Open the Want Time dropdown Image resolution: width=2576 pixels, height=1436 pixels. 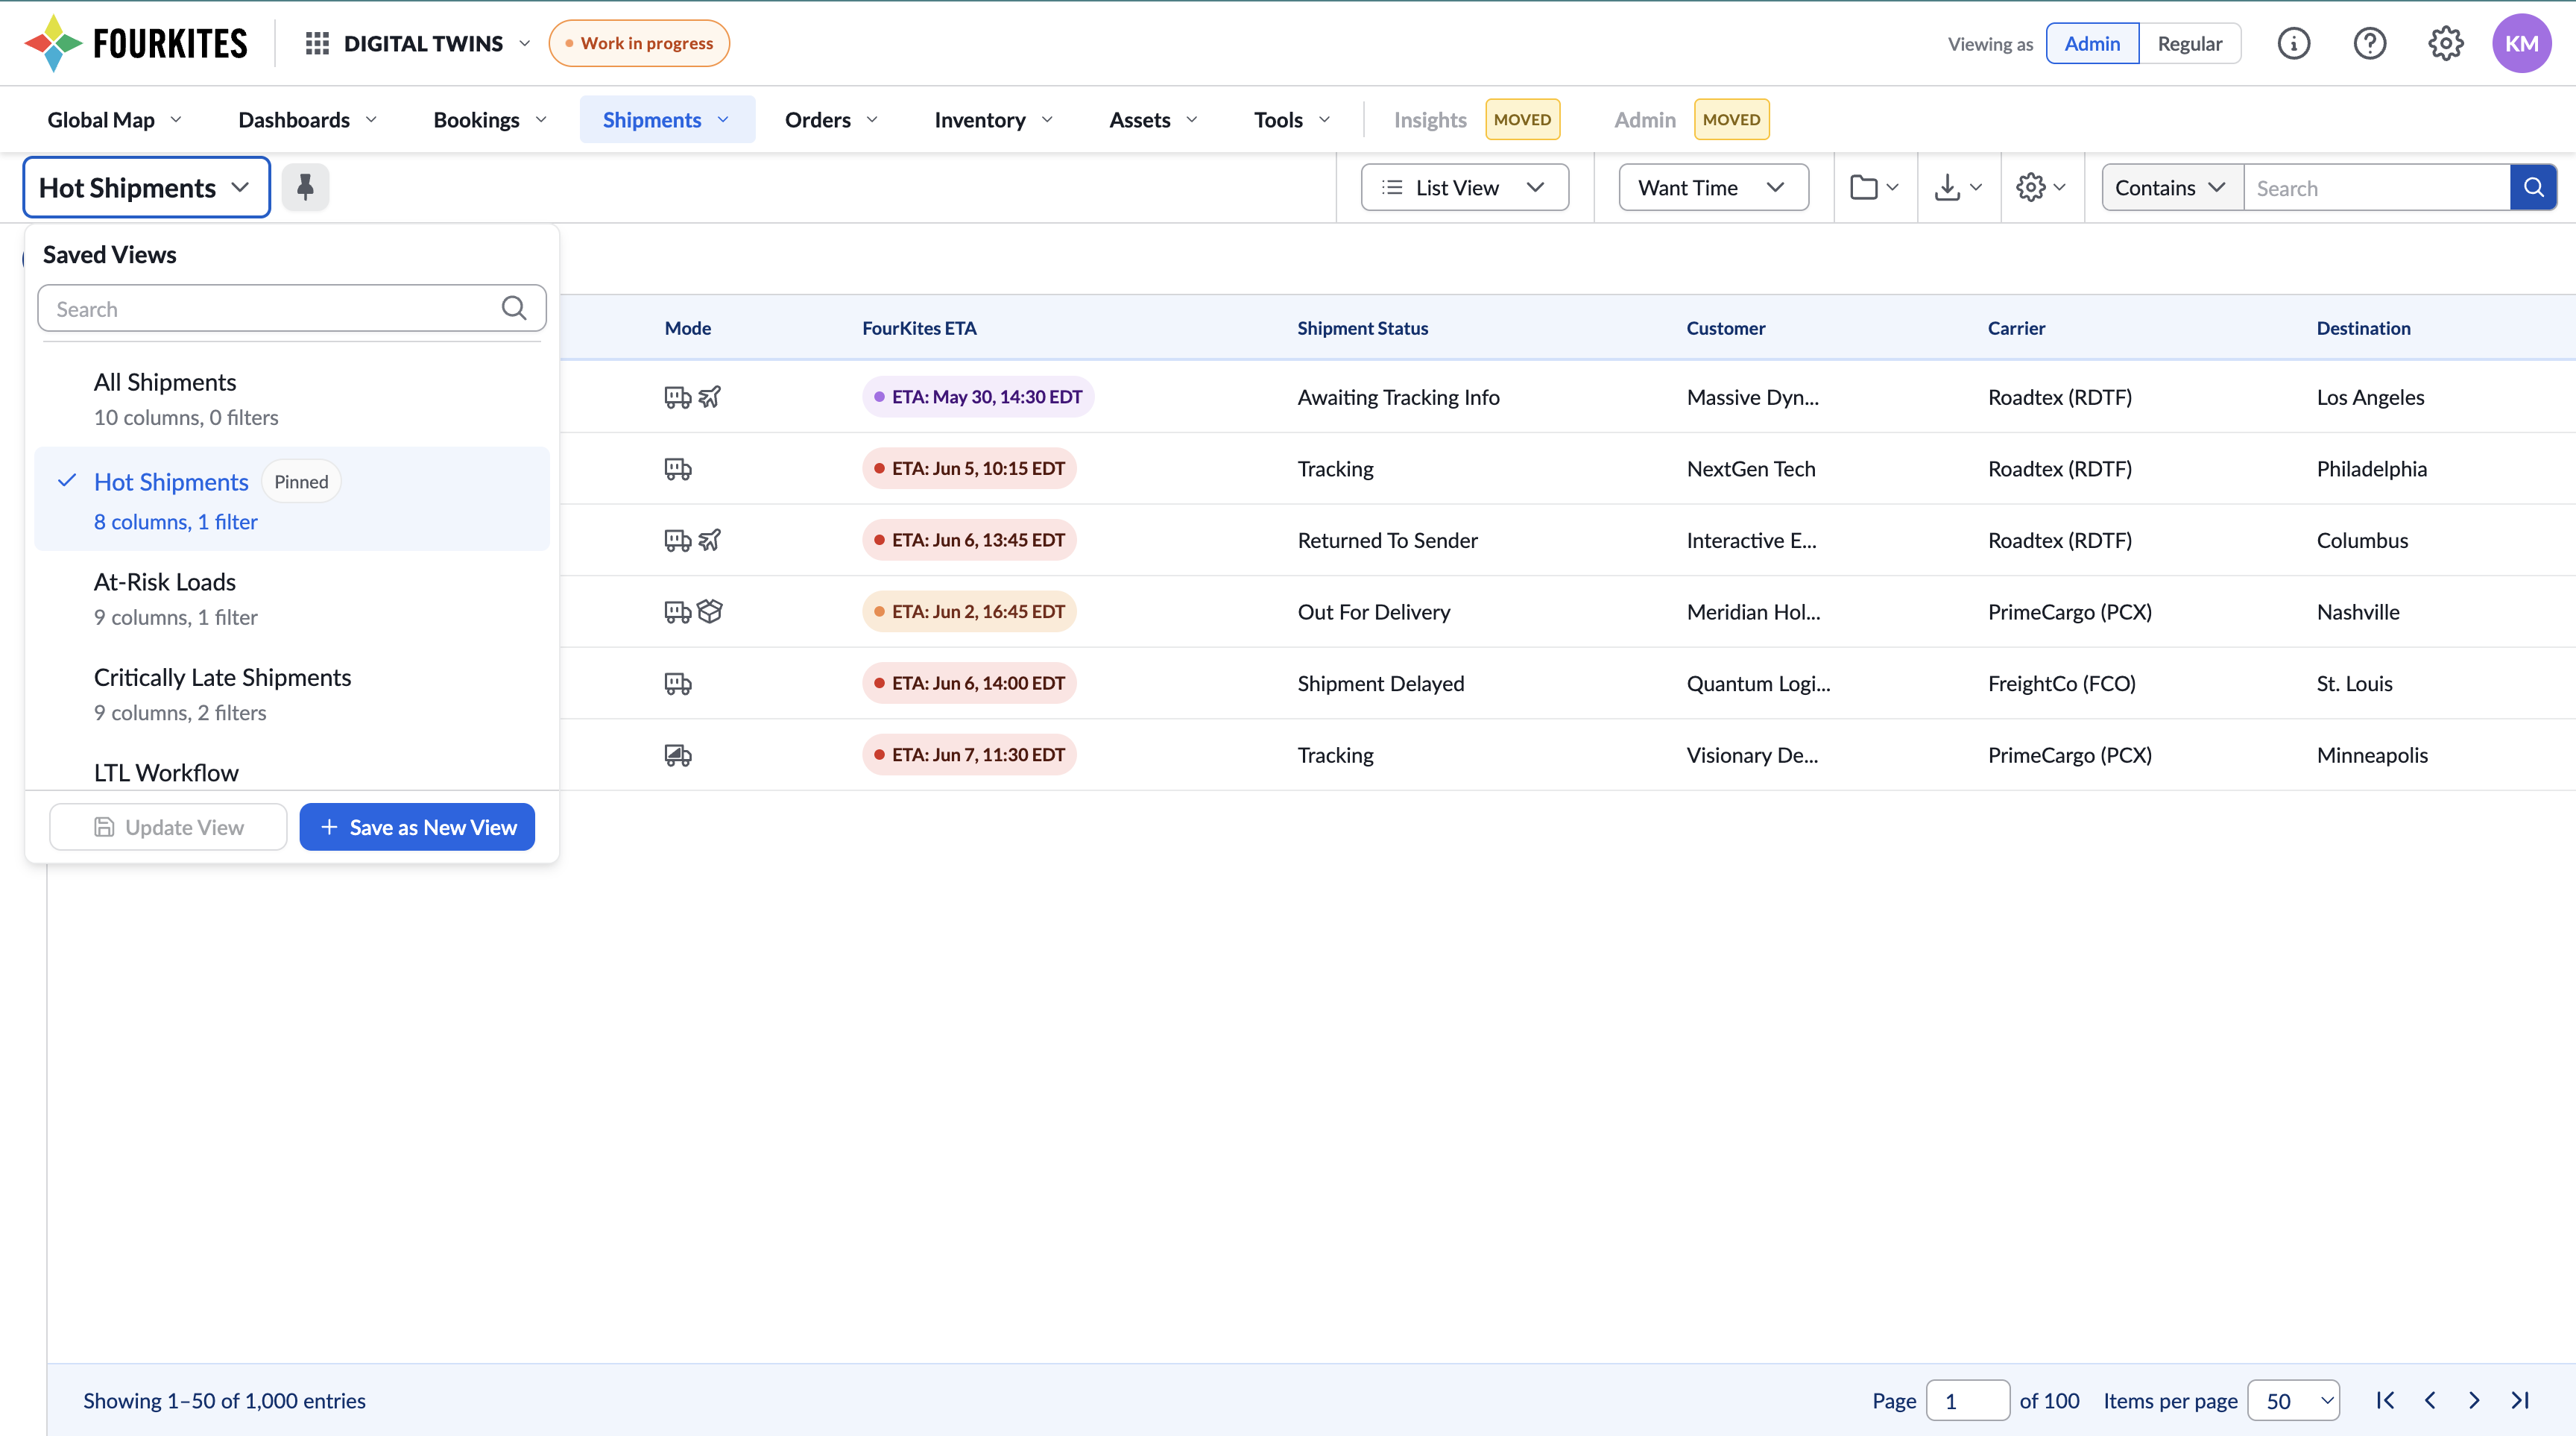tap(1713, 187)
